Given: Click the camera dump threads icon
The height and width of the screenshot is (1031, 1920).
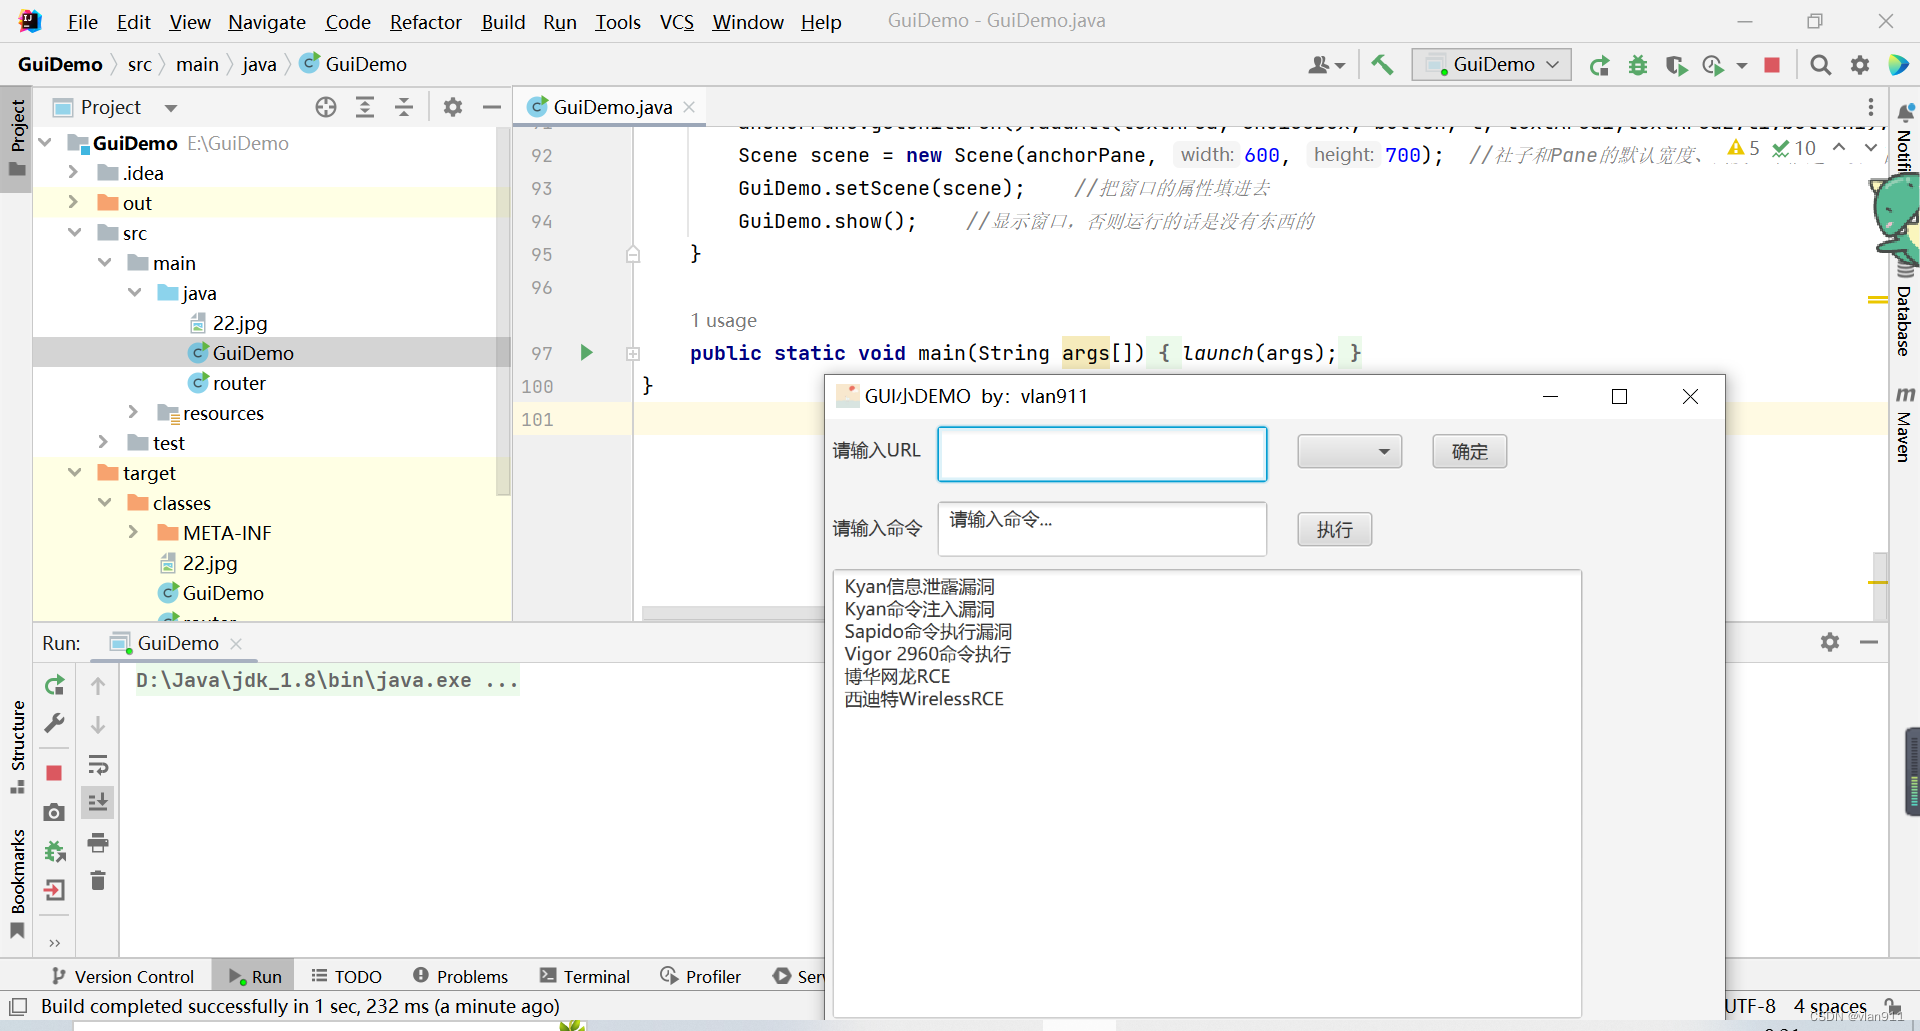Looking at the screenshot, I should click(55, 812).
